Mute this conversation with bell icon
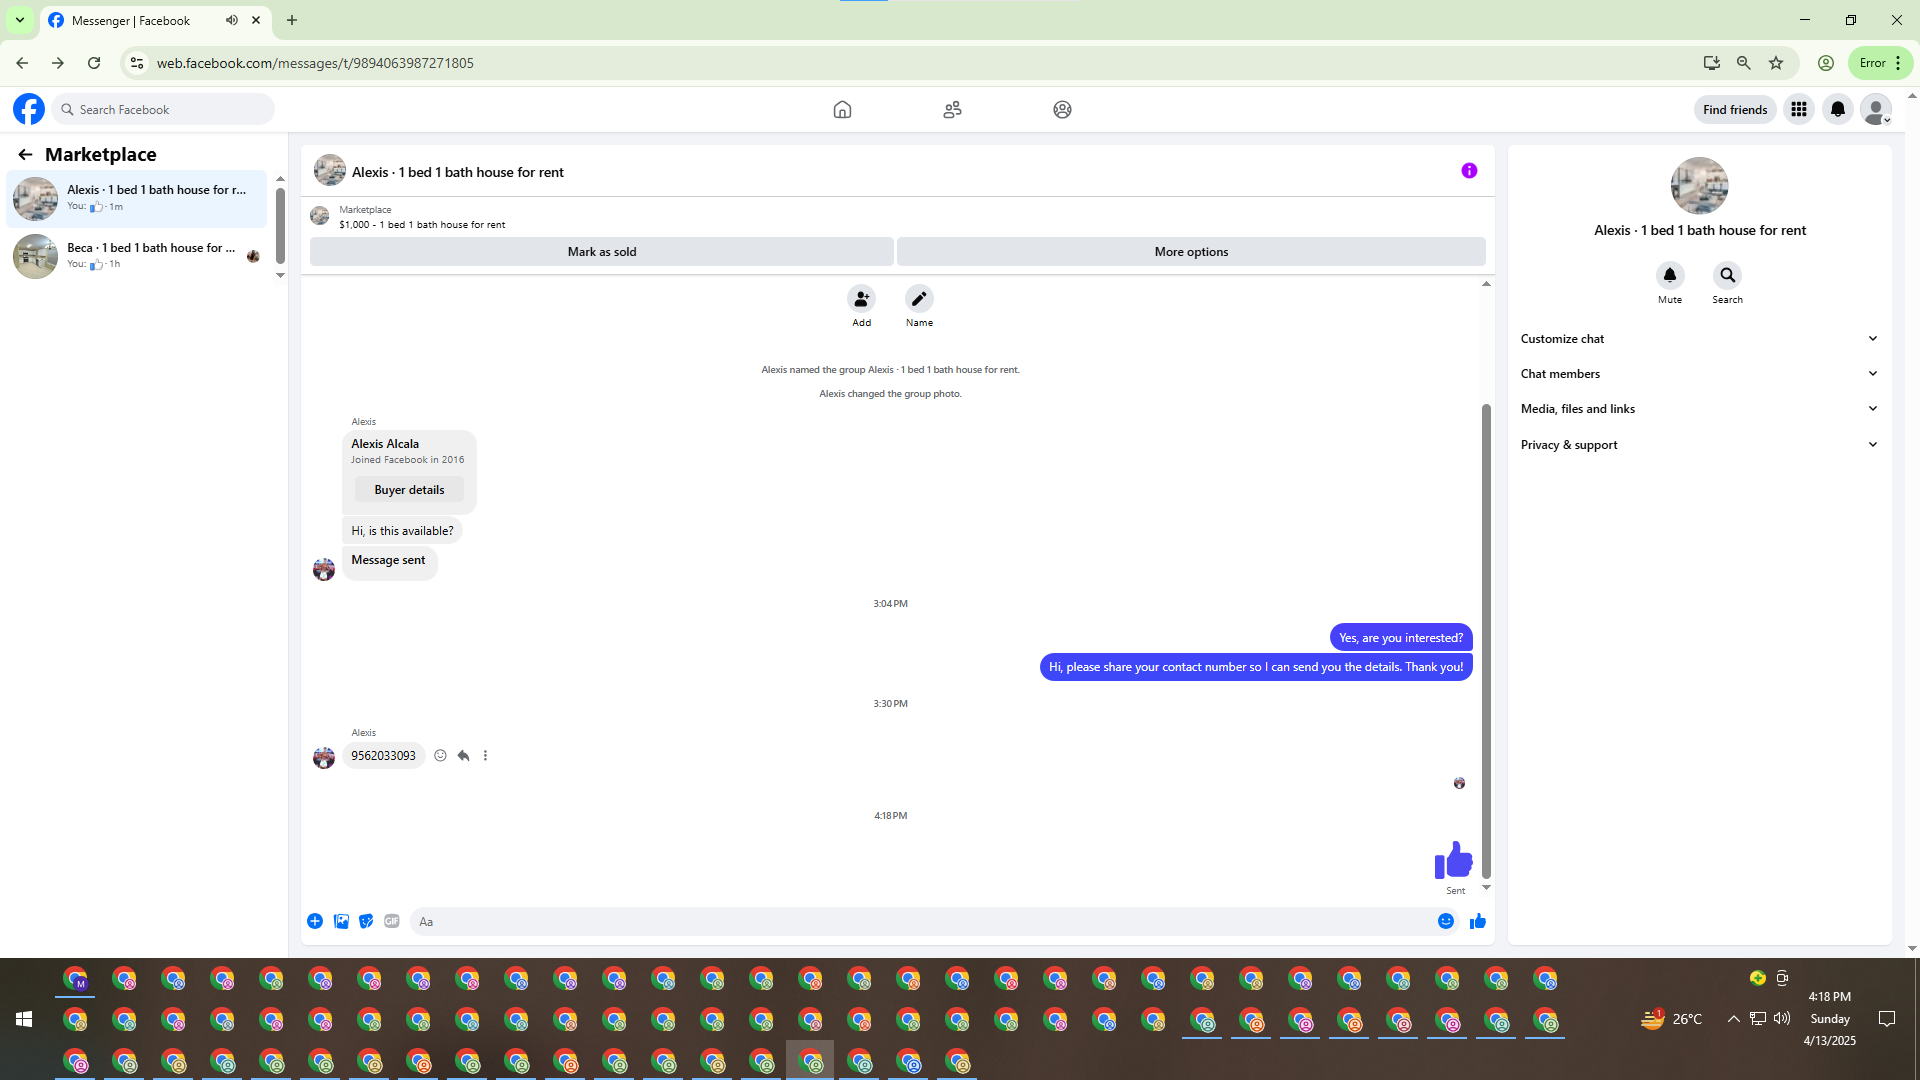 [x=1669, y=275]
